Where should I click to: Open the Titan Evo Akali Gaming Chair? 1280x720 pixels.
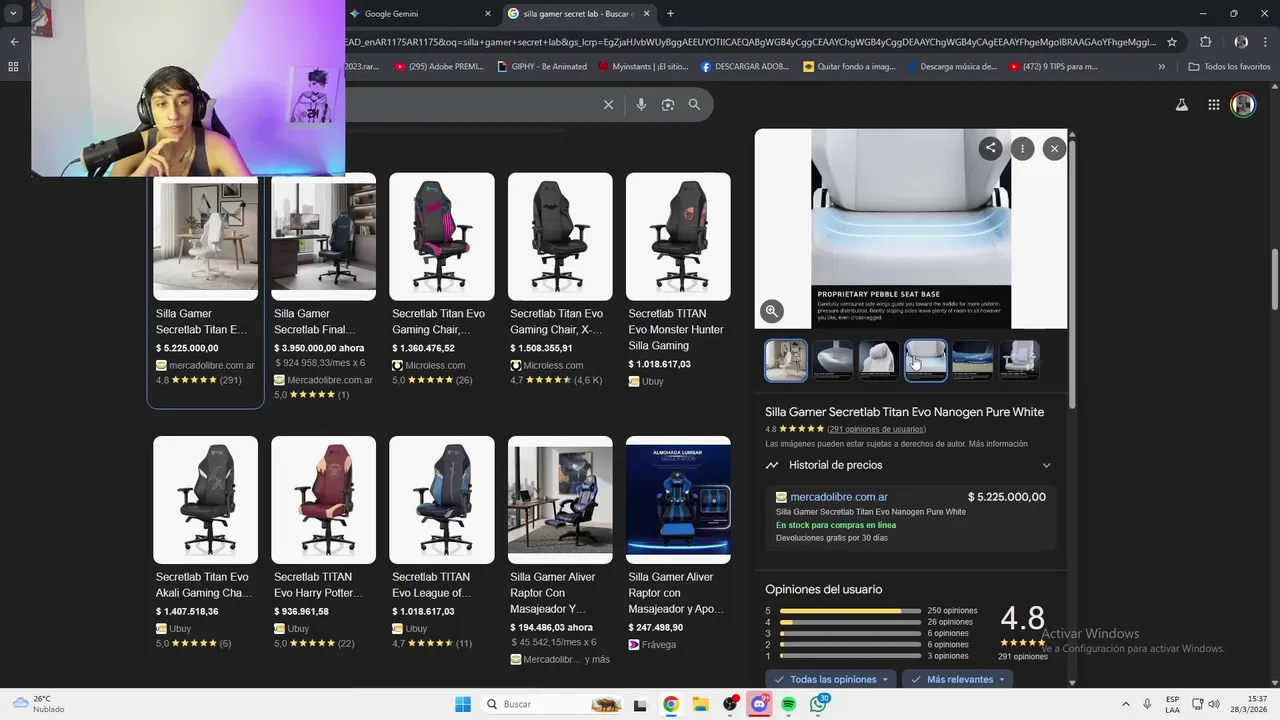205,543
